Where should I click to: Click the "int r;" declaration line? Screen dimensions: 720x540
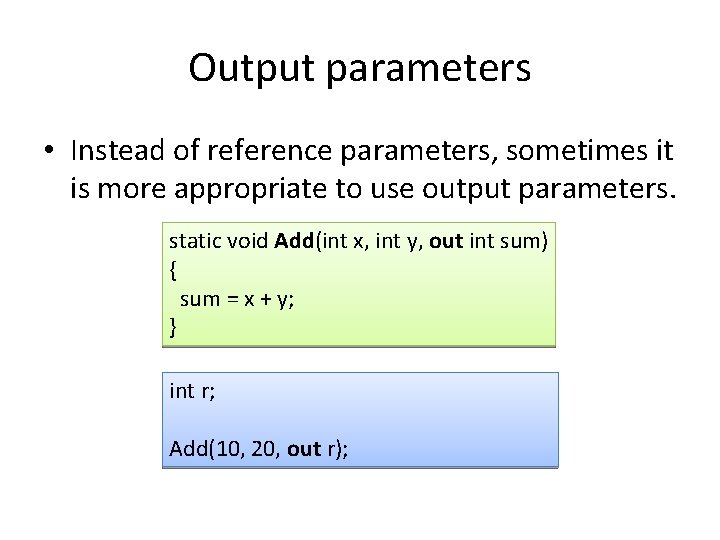pyautogui.click(x=192, y=391)
